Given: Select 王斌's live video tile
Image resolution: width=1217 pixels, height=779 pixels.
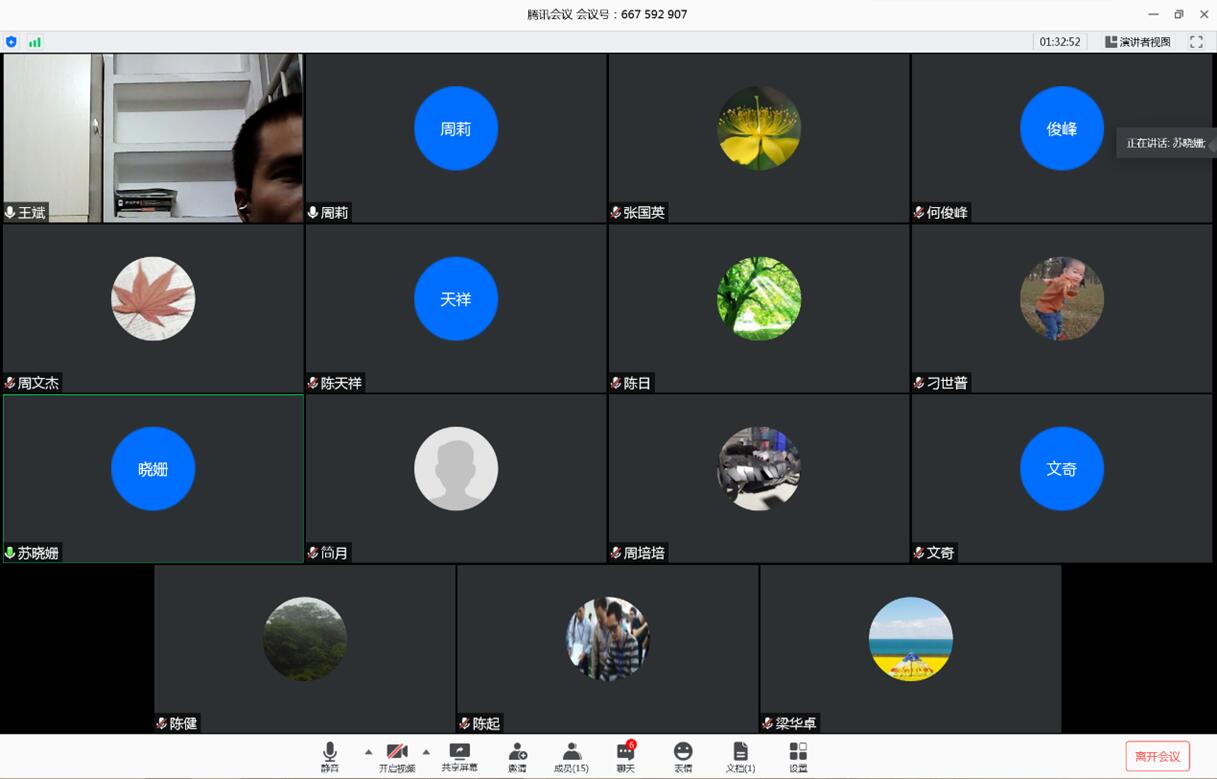Looking at the screenshot, I should pos(153,137).
